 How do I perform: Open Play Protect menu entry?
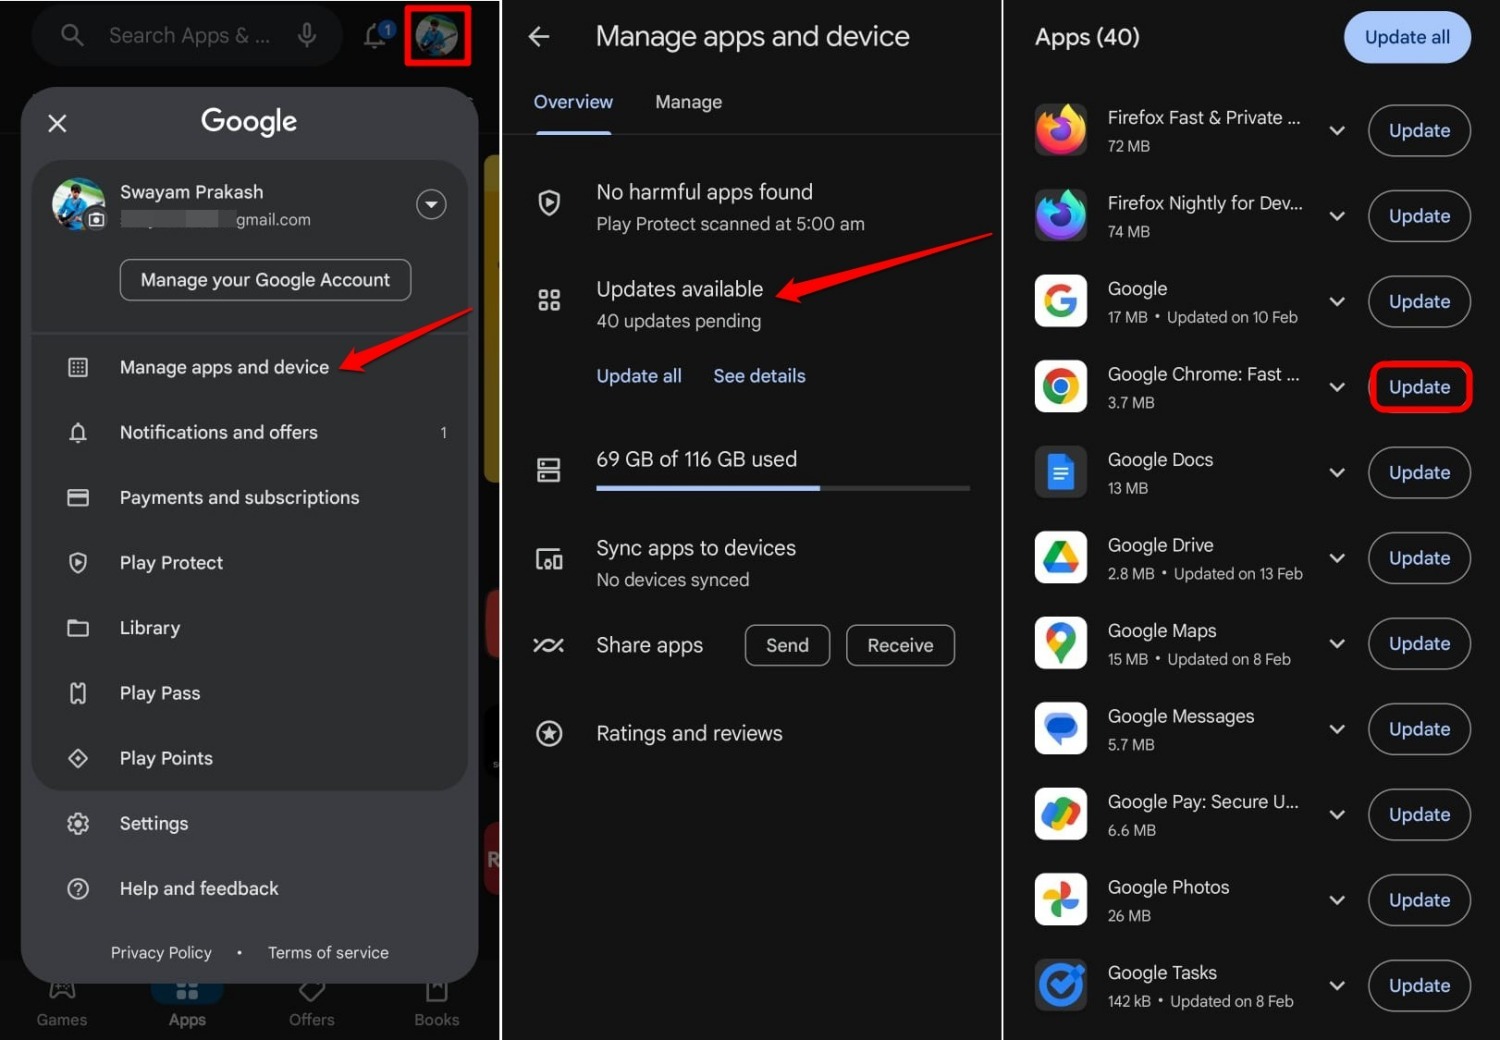250,562
